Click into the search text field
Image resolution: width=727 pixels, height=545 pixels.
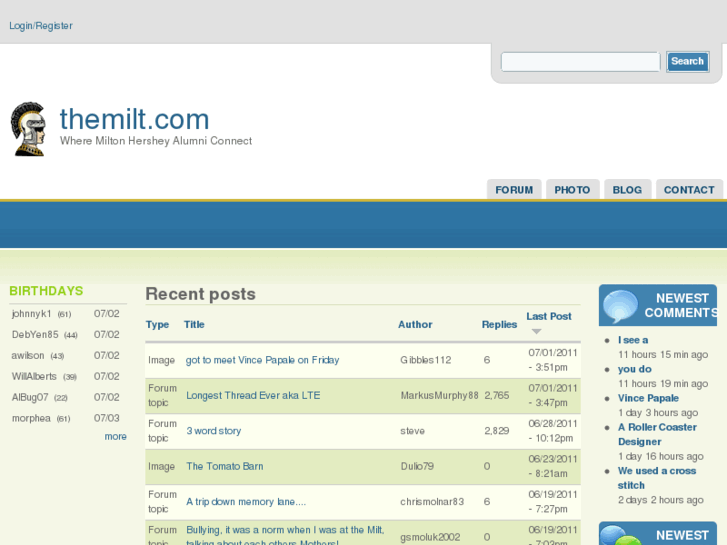point(580,62)
